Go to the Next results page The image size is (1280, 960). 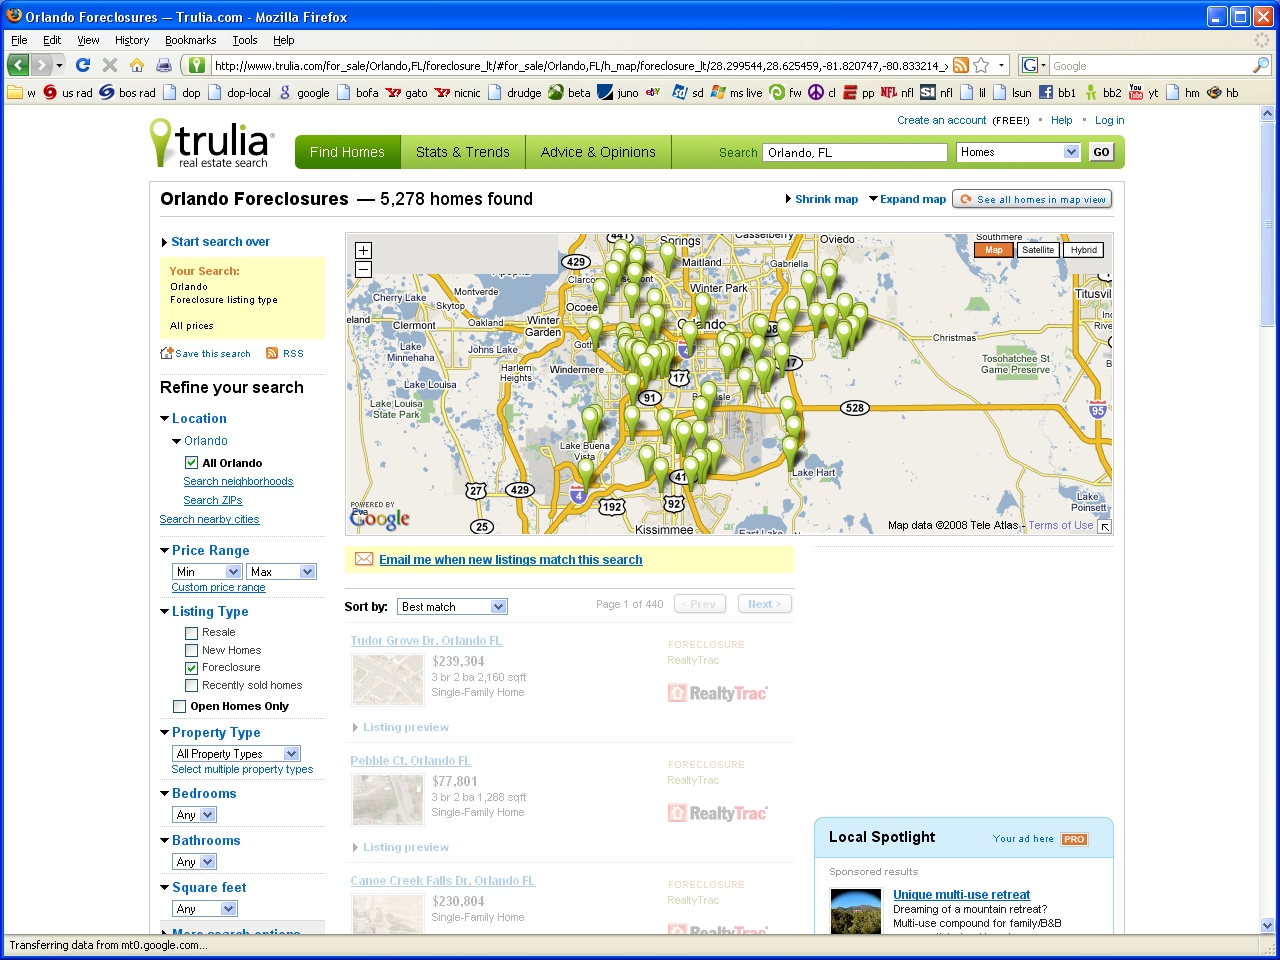click(765, 604)
